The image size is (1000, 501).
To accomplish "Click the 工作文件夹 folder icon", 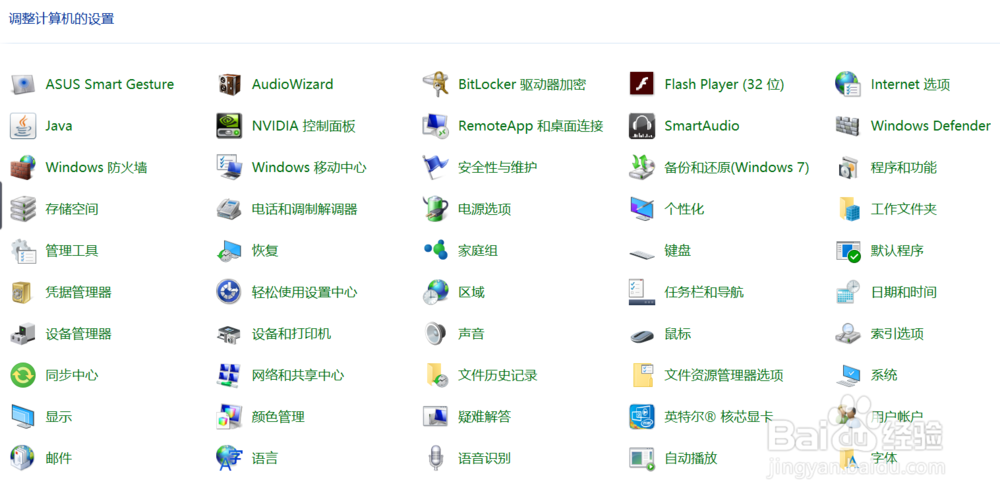I will pos(848,208).
